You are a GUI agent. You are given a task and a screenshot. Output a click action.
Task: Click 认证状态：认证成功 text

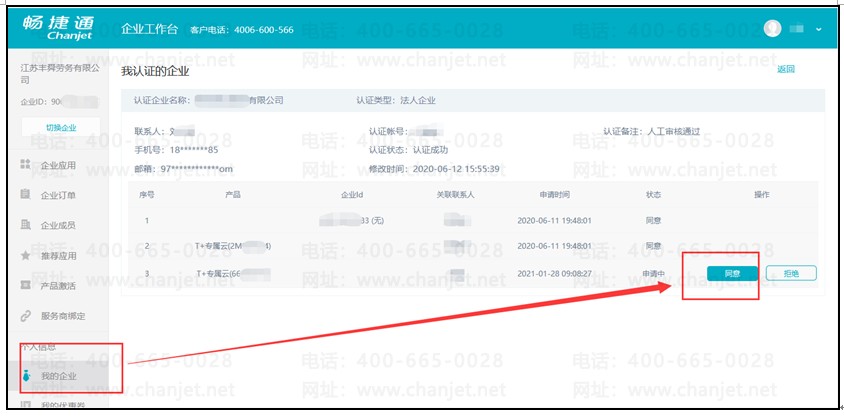[409, 150]
